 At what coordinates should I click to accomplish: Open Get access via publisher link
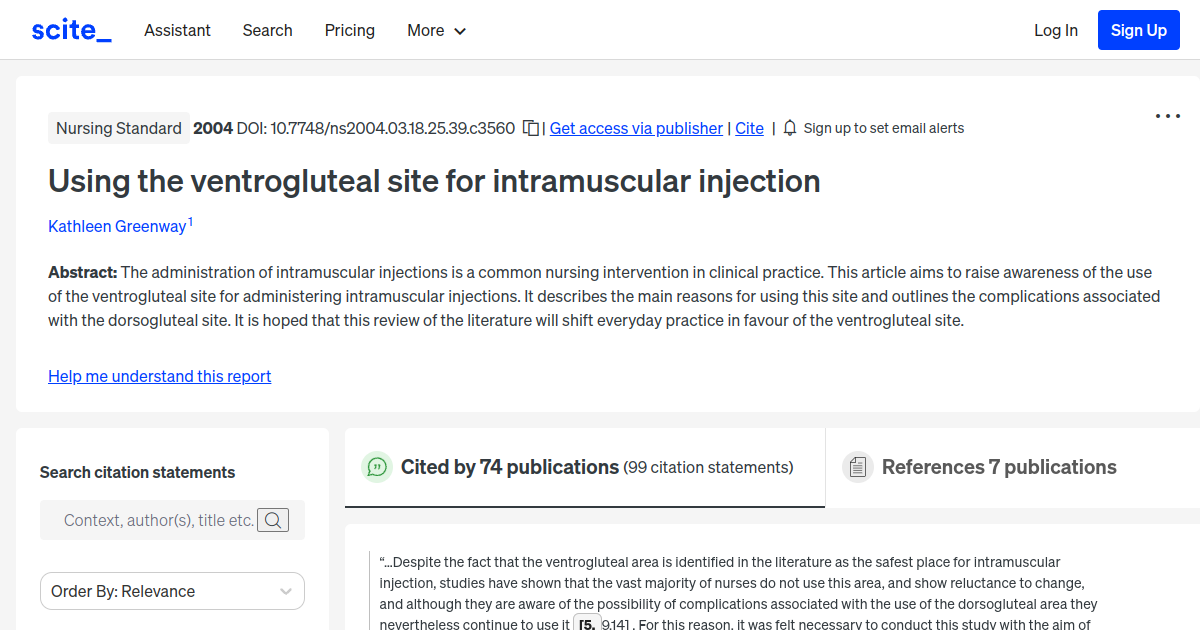coord(635,128)
